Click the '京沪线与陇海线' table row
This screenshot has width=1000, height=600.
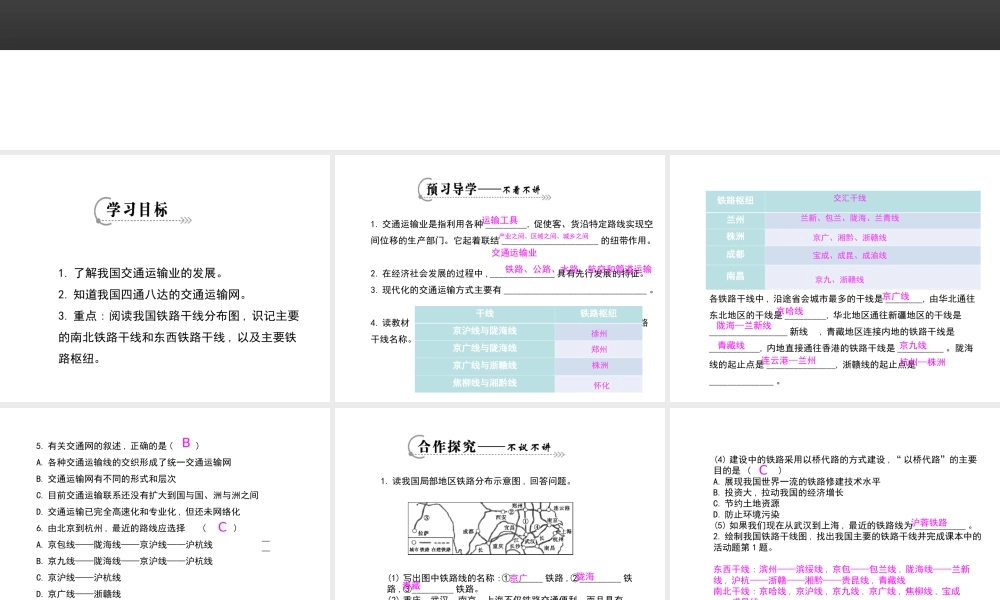pos(485,331)
